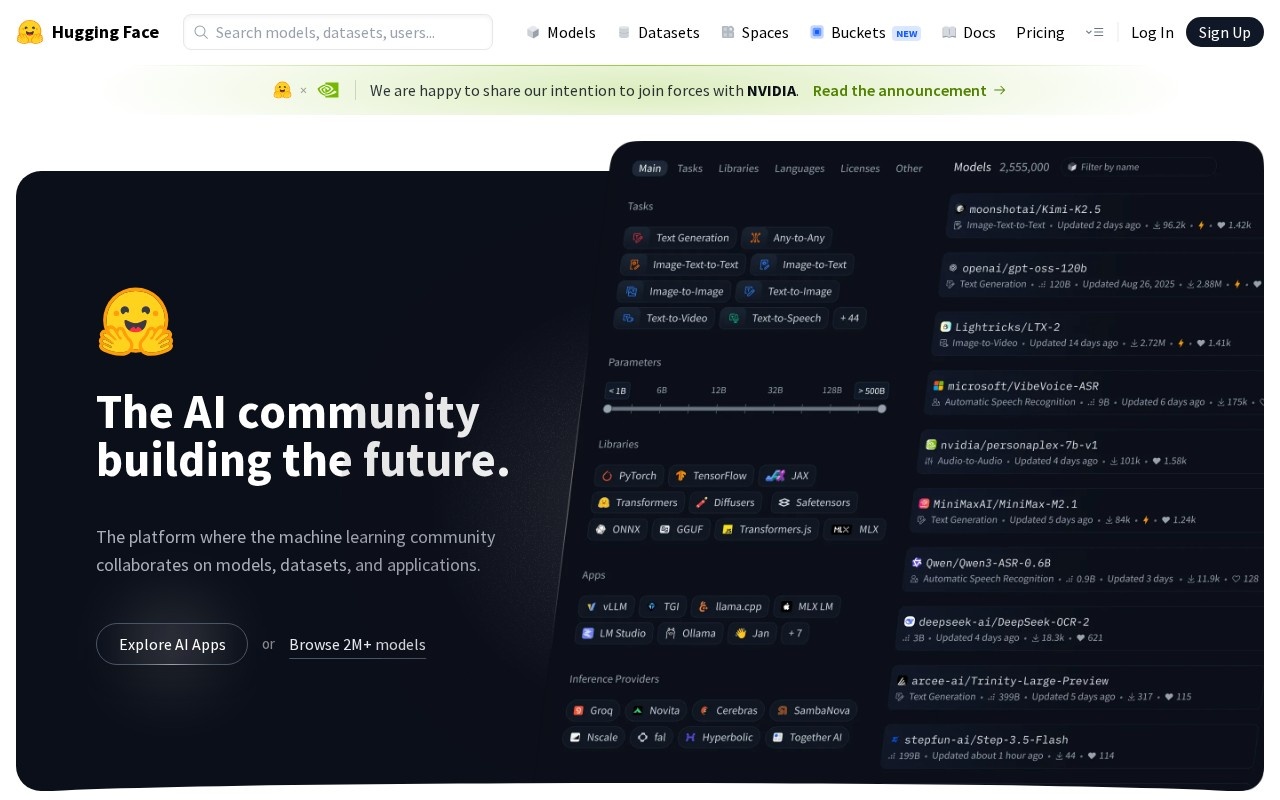The image size is (1280, 800).
Task: Click the Log In link
Action: point(1152,32)
